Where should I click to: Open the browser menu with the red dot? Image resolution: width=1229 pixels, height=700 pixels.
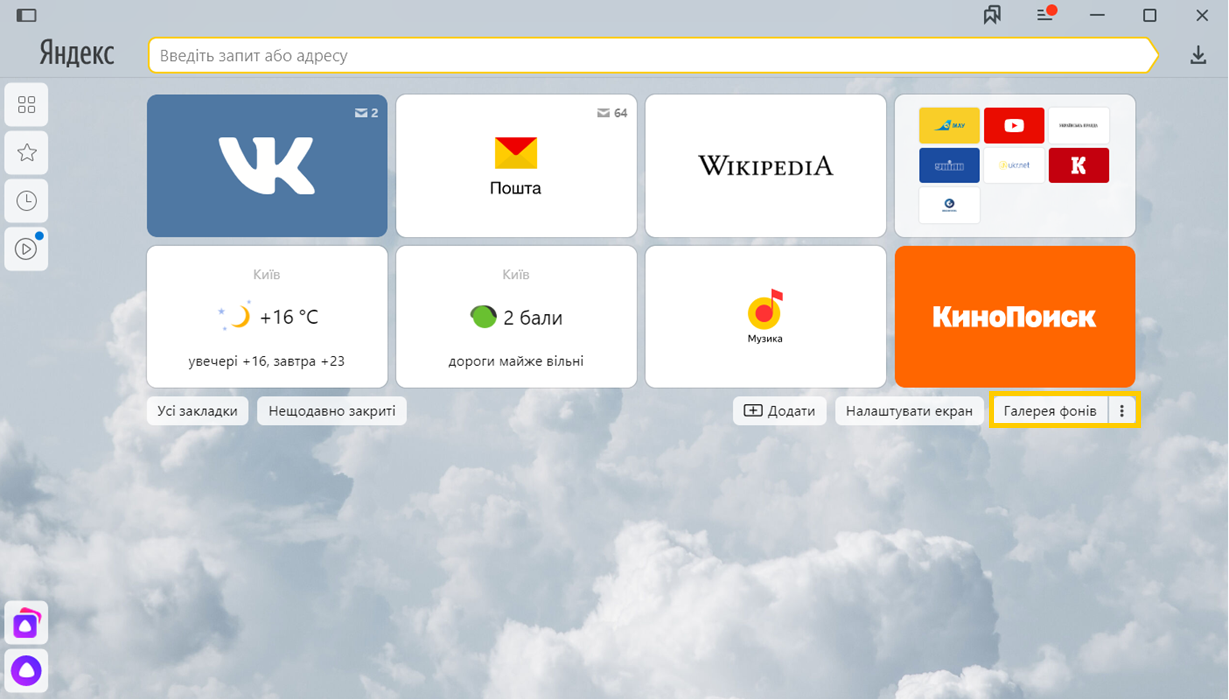point(1046,14)
